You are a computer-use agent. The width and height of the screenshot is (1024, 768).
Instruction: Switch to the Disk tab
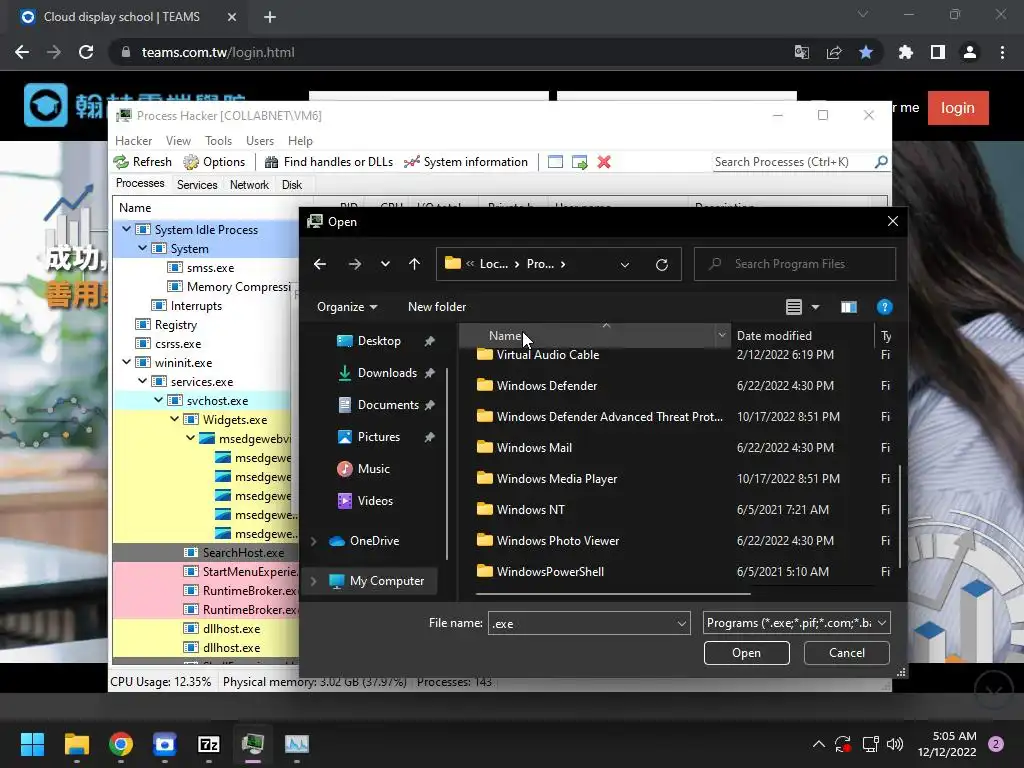point(292,185)
